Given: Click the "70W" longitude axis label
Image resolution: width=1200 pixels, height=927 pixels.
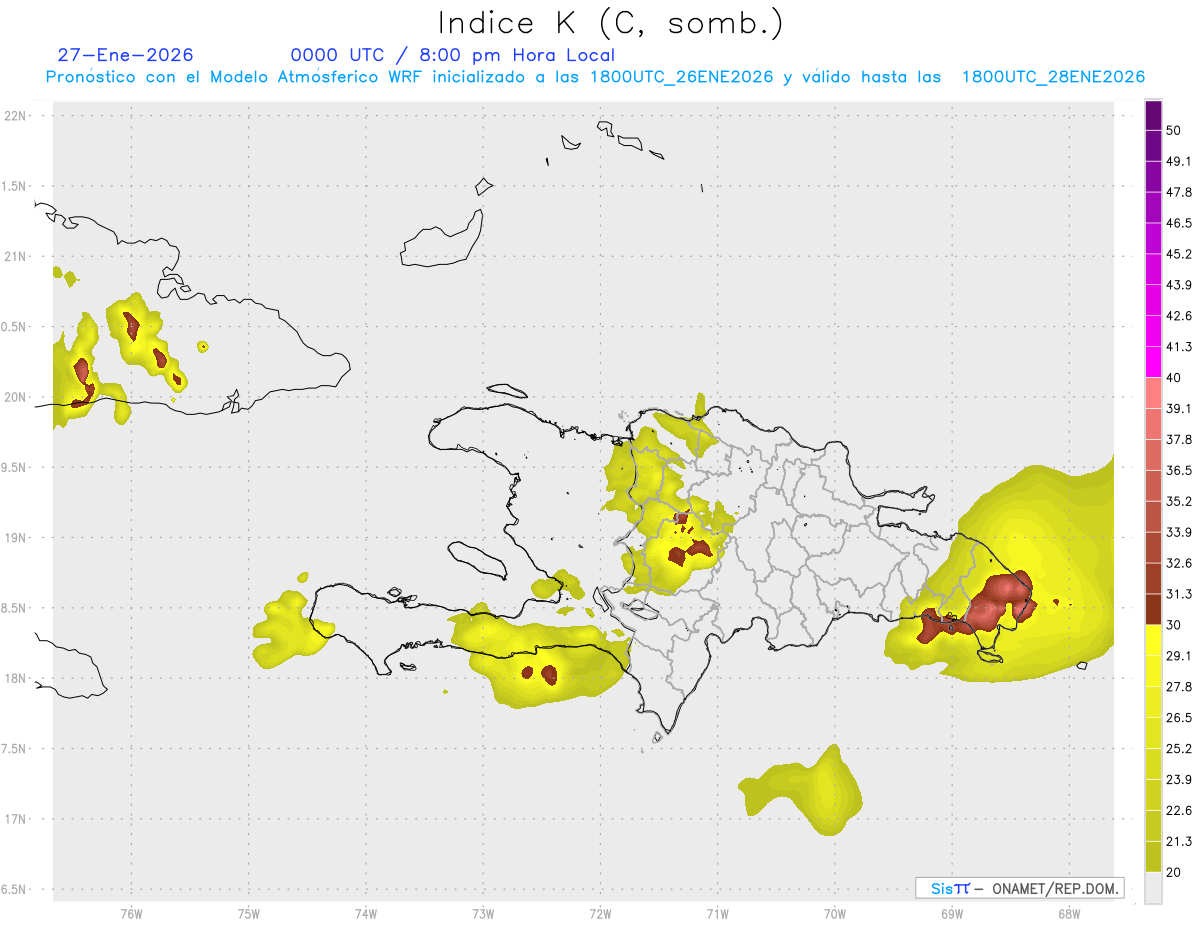Looking at the screenshot, I should point(834,913).
